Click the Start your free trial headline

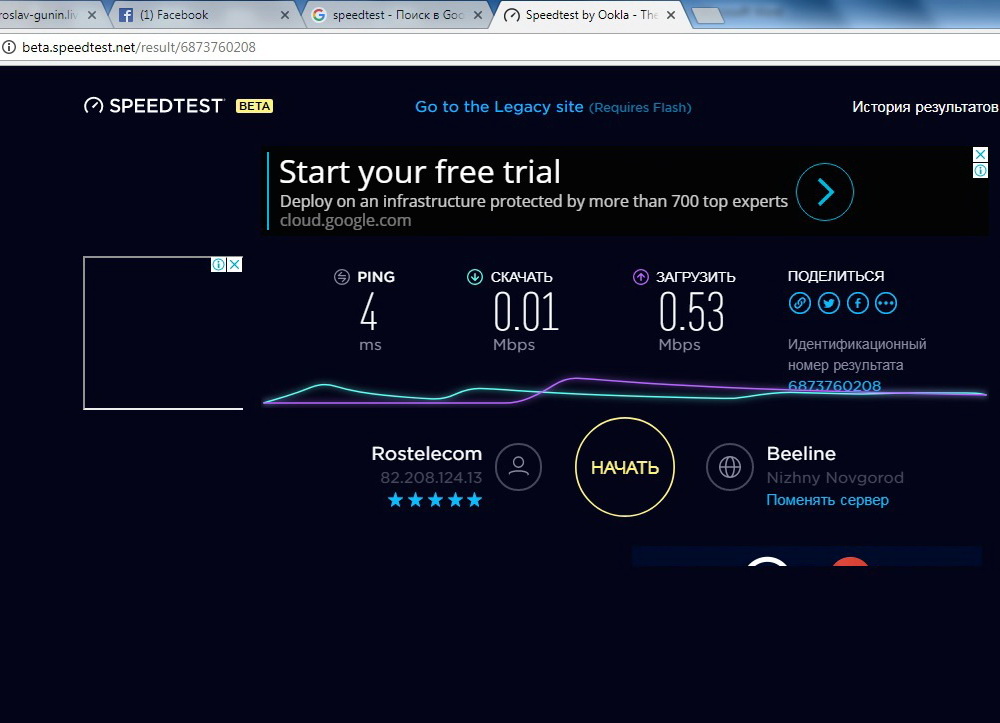click(x=420, y=172)
